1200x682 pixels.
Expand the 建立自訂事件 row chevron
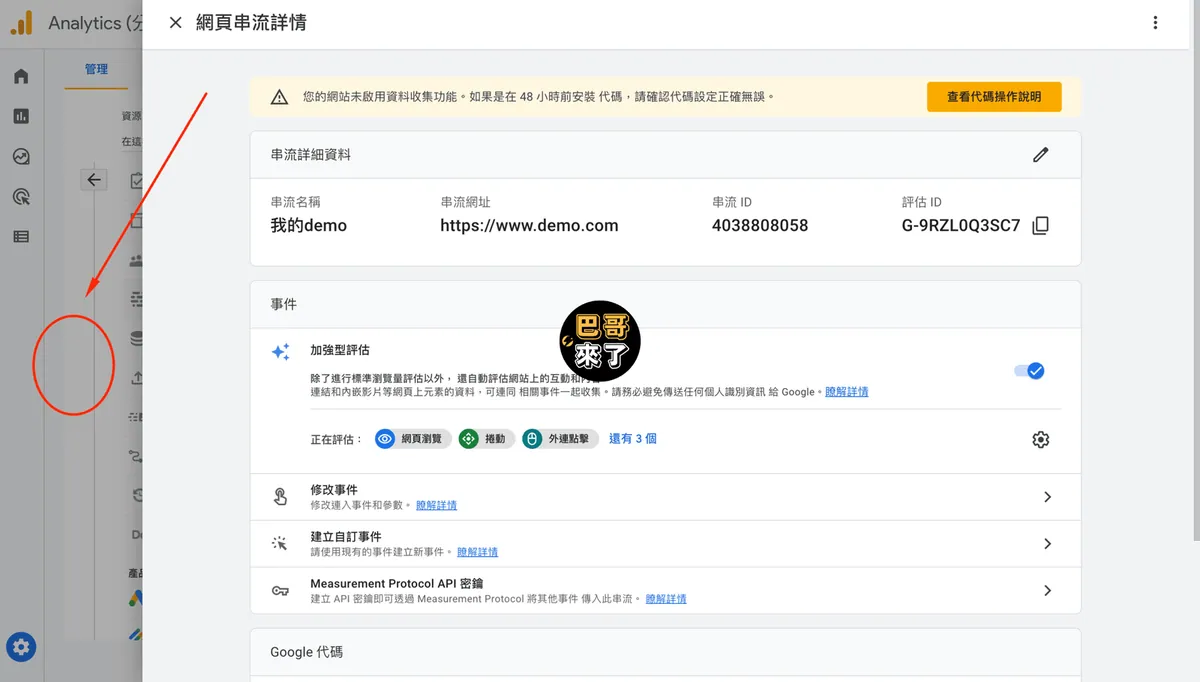tap(1047, 544)
